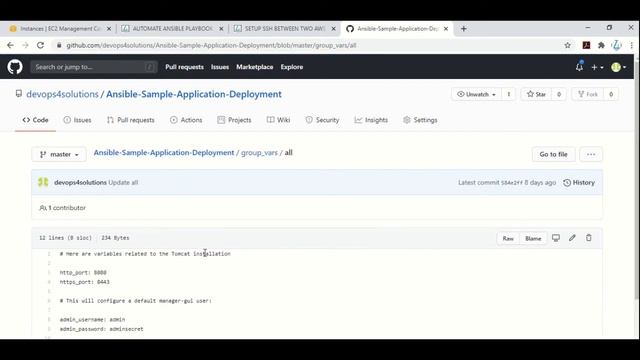This screenshot has width=640, height=360.
Task: Select the Security tab
Action: (x=322, y=120)
